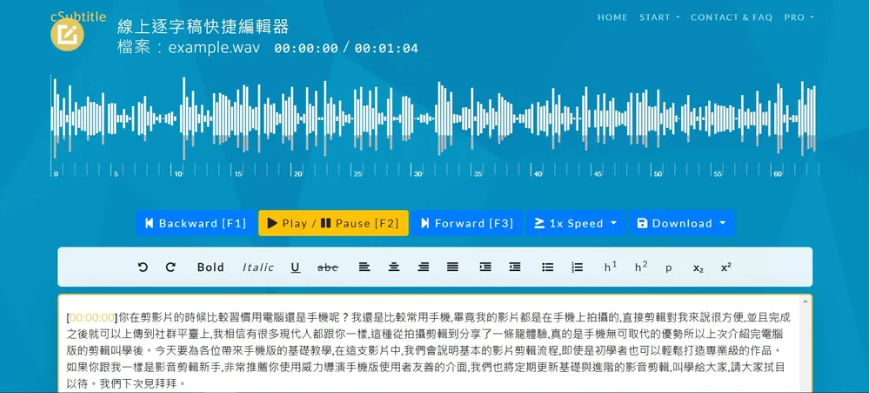The width and height of the screenshot is (870, 393).
Task: Undo the last edit
Action: click(x=143, y=267)
